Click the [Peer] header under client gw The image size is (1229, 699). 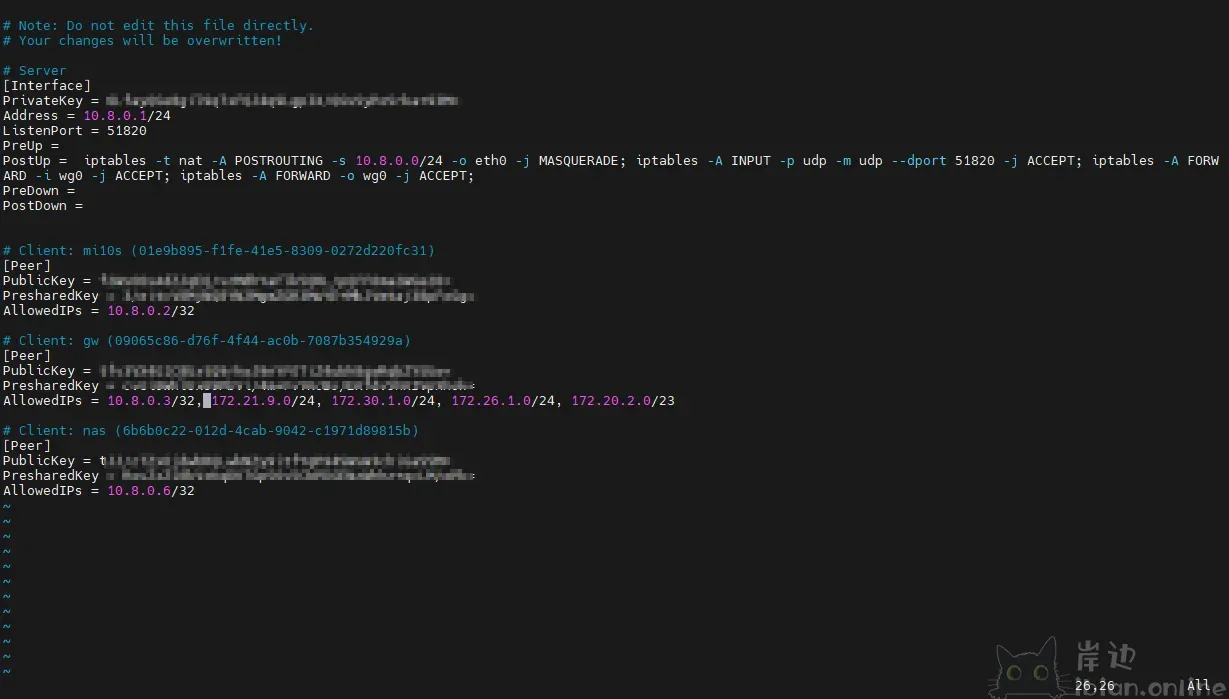[x=27, y=355]
